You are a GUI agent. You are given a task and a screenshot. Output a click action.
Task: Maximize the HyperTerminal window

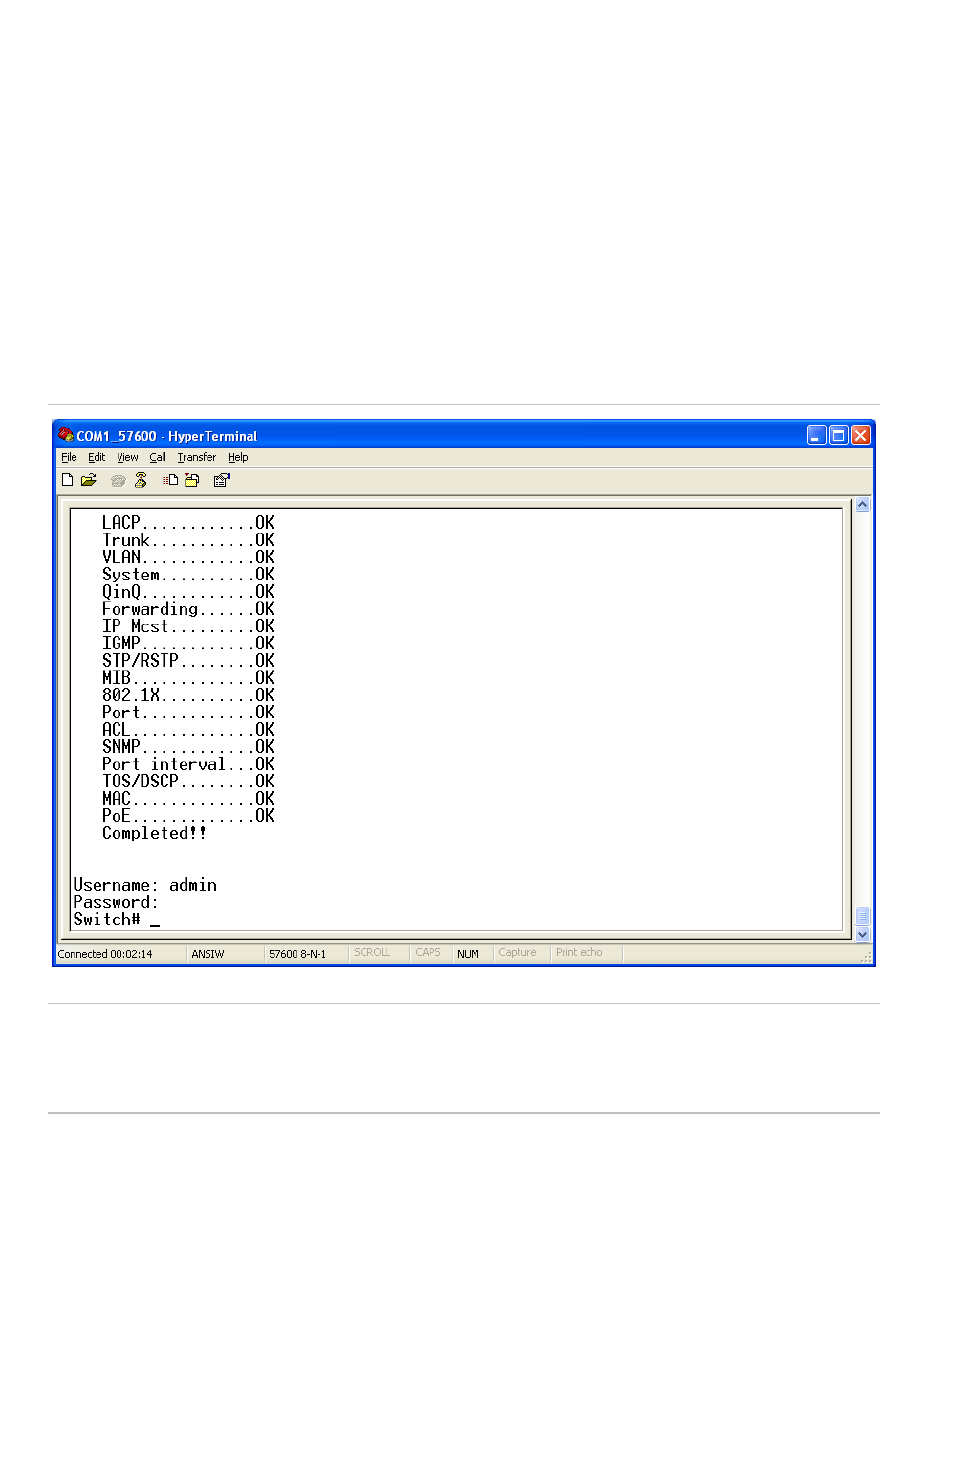[839, 435]
